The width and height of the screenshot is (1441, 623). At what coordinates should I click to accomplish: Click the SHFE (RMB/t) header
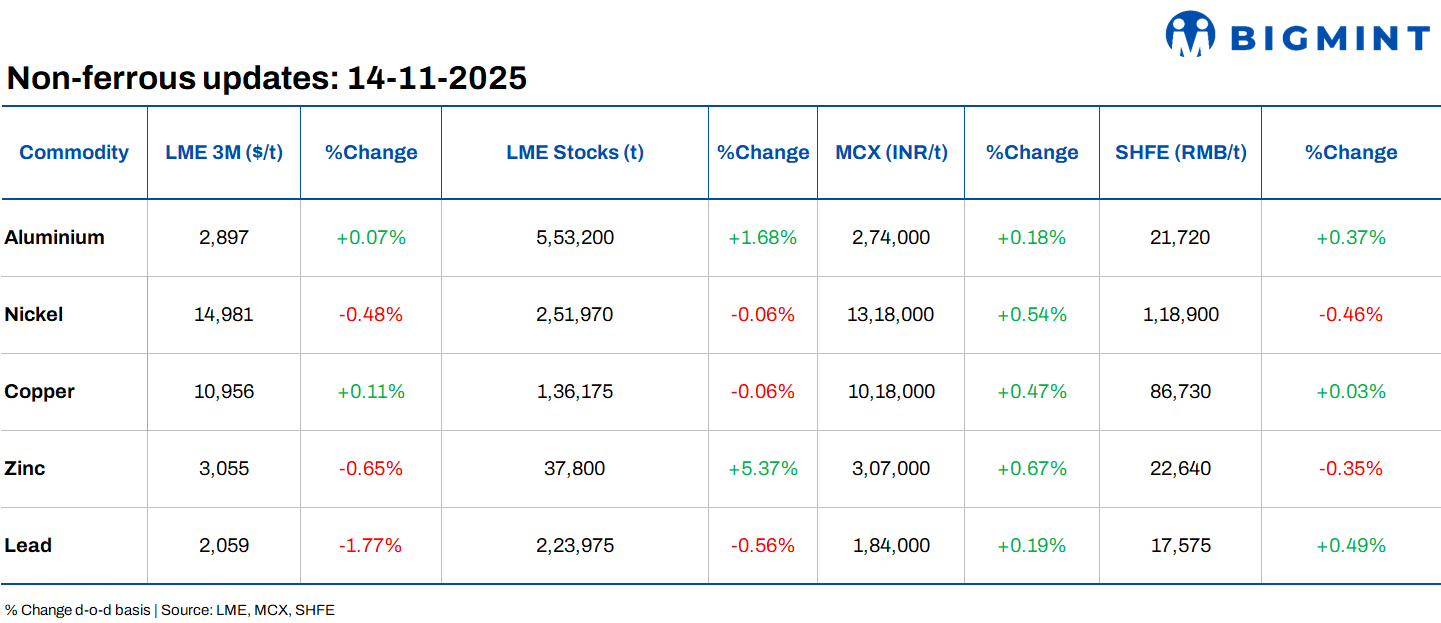coord(1180,152)
